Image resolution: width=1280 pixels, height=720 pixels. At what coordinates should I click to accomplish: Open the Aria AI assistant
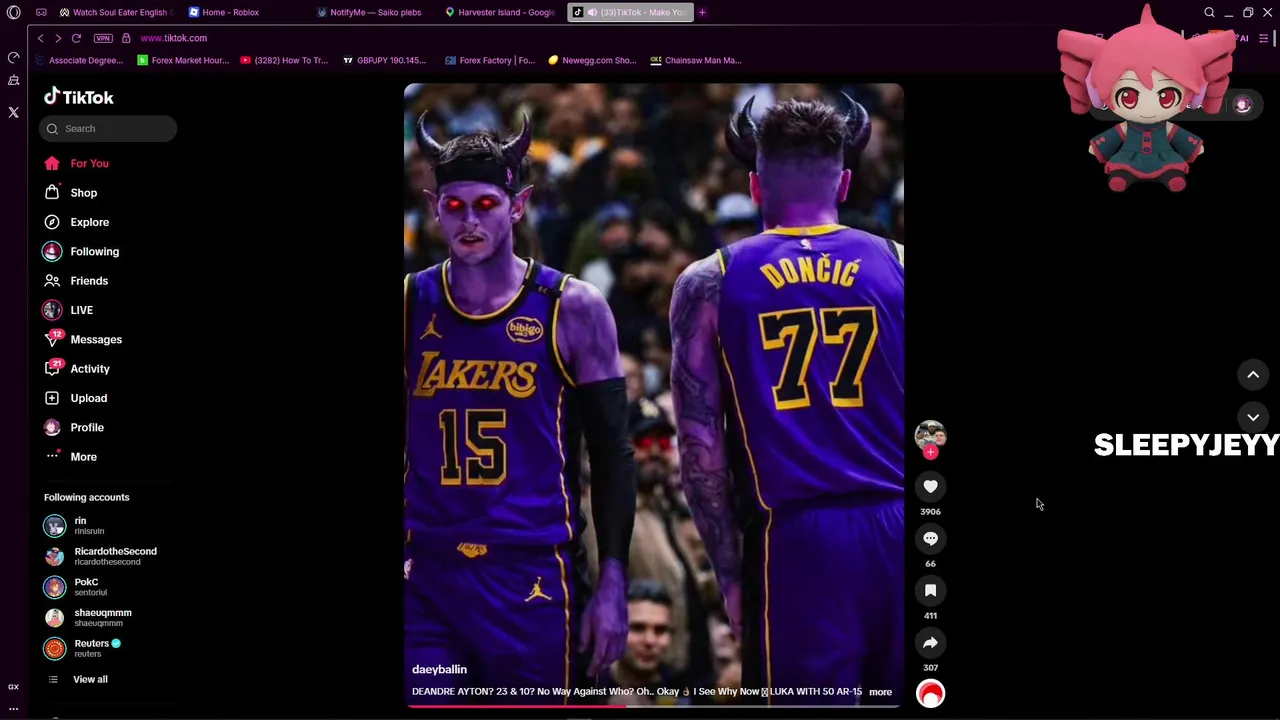(x=1243, y=38)
